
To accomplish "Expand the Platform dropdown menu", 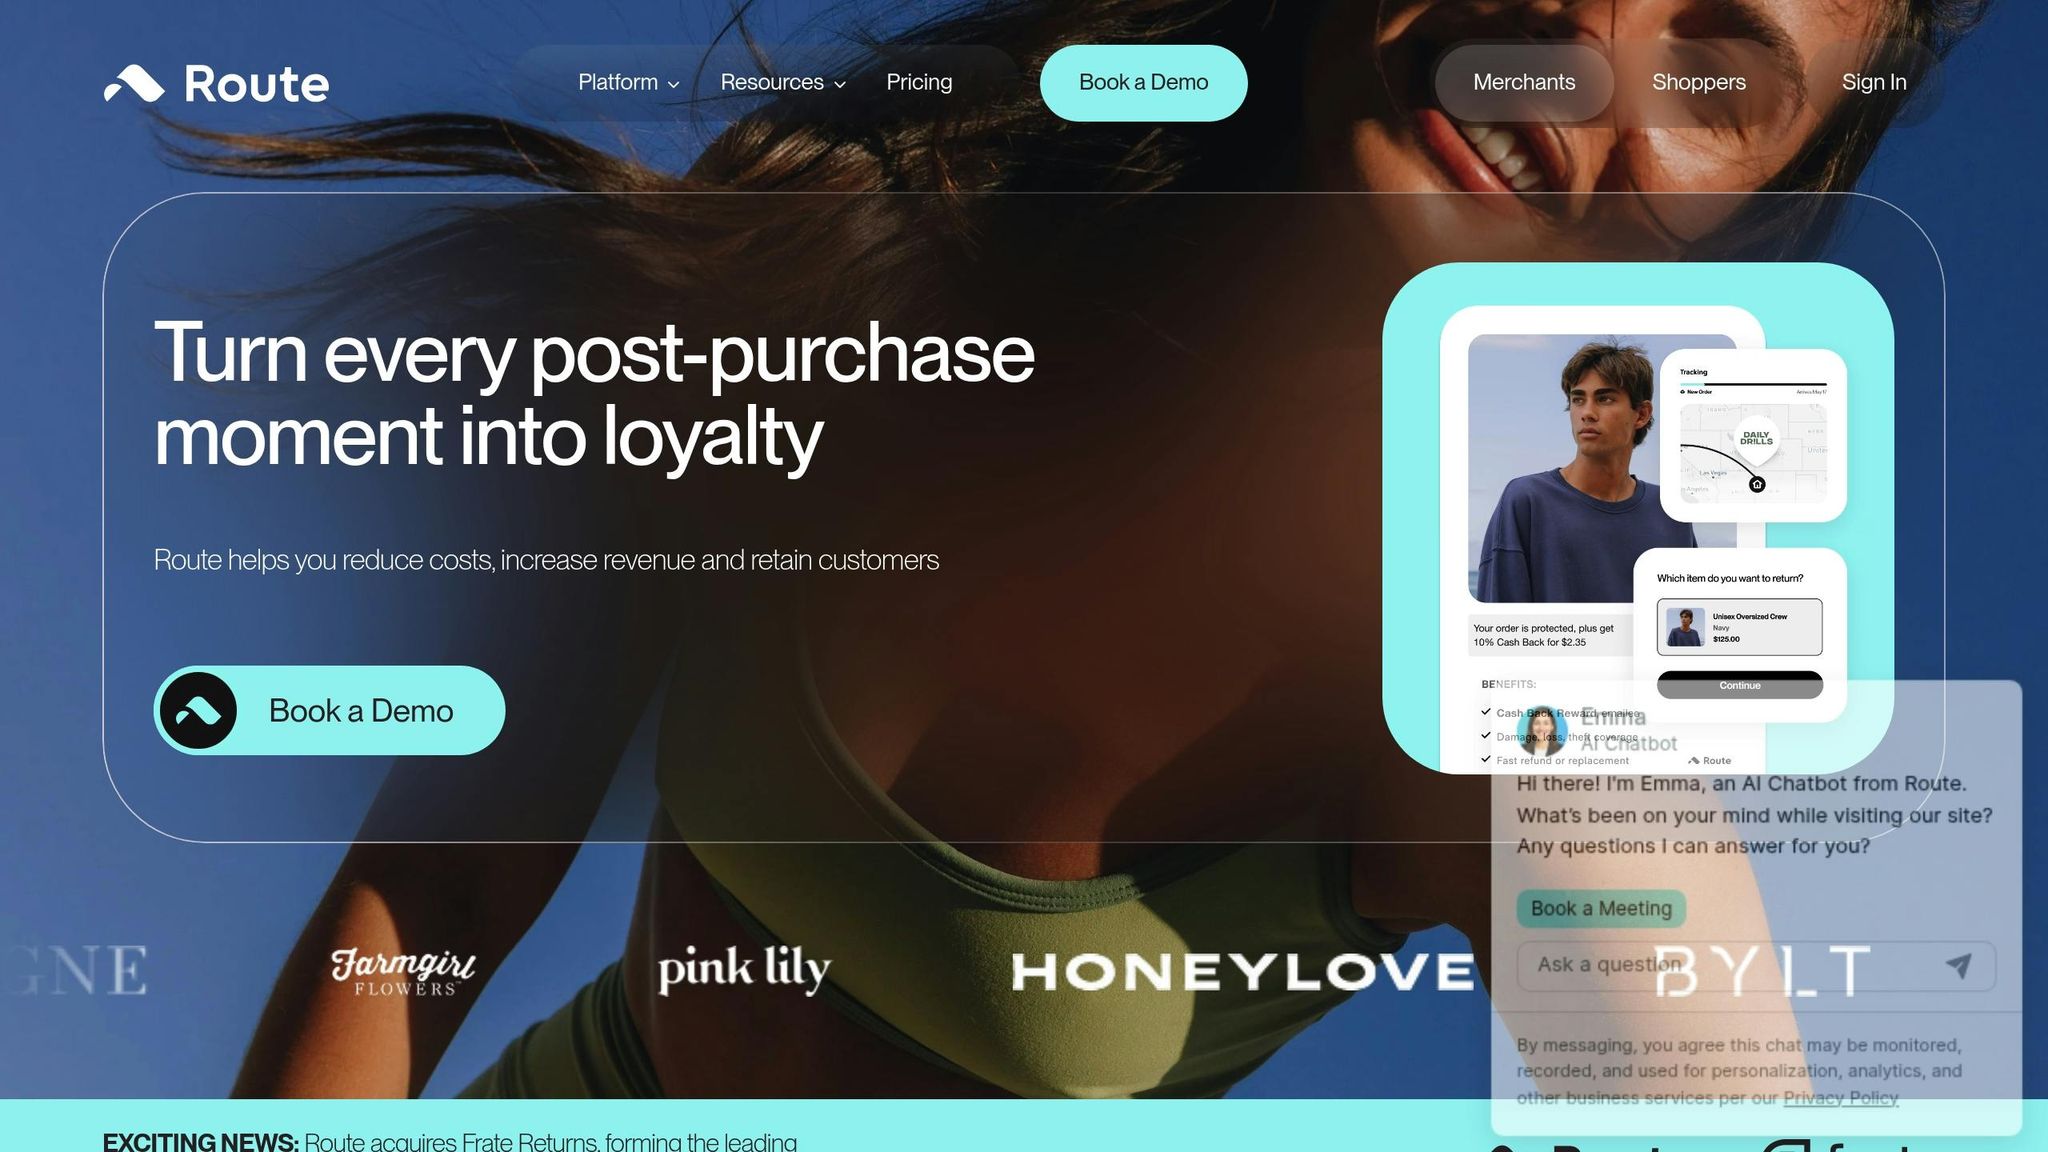I will [629, 83].
